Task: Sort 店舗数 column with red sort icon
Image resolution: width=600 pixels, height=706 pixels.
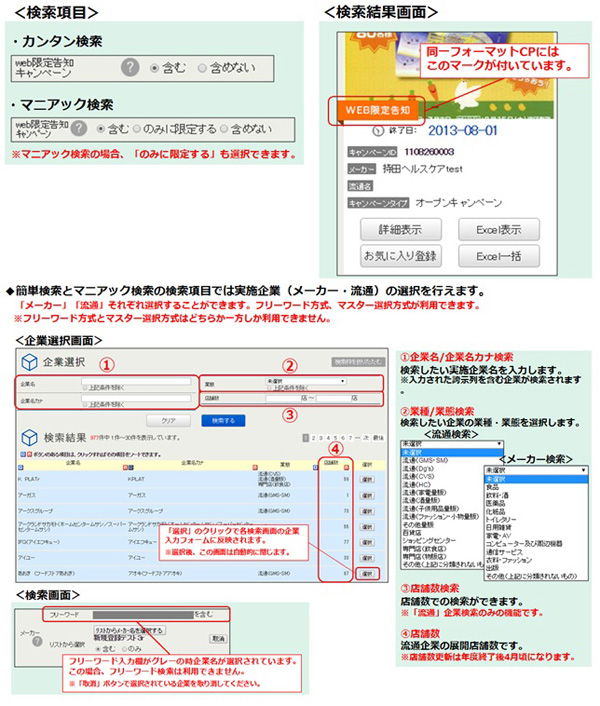Action: (x=346, y=467)
